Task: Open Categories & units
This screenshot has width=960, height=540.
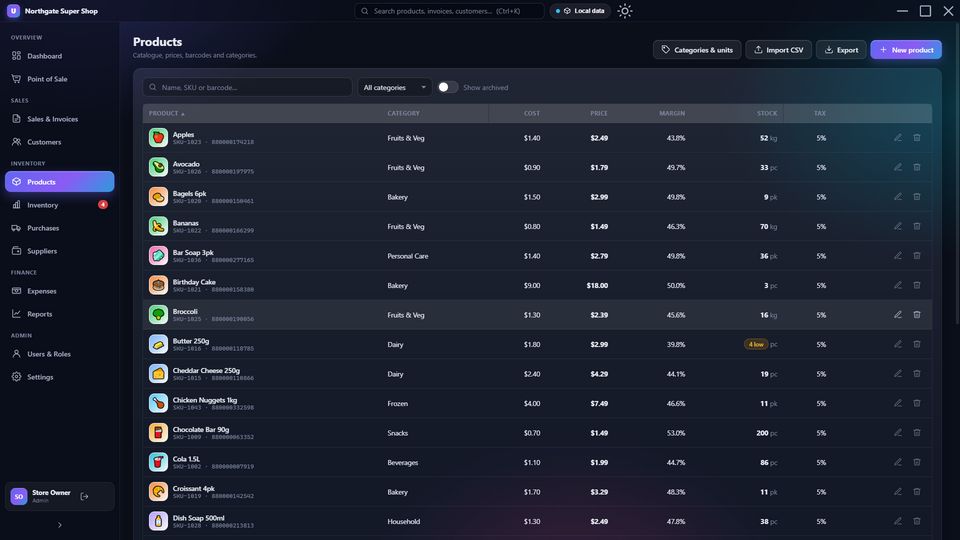Action: 697,50
